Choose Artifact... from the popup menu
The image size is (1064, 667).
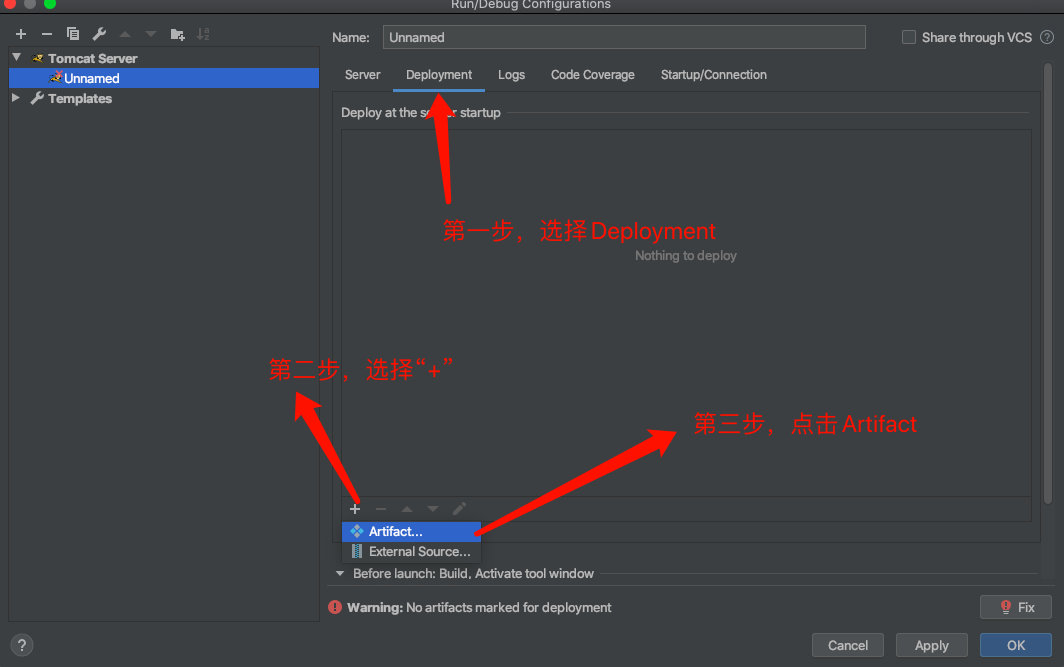pos(411,531)
